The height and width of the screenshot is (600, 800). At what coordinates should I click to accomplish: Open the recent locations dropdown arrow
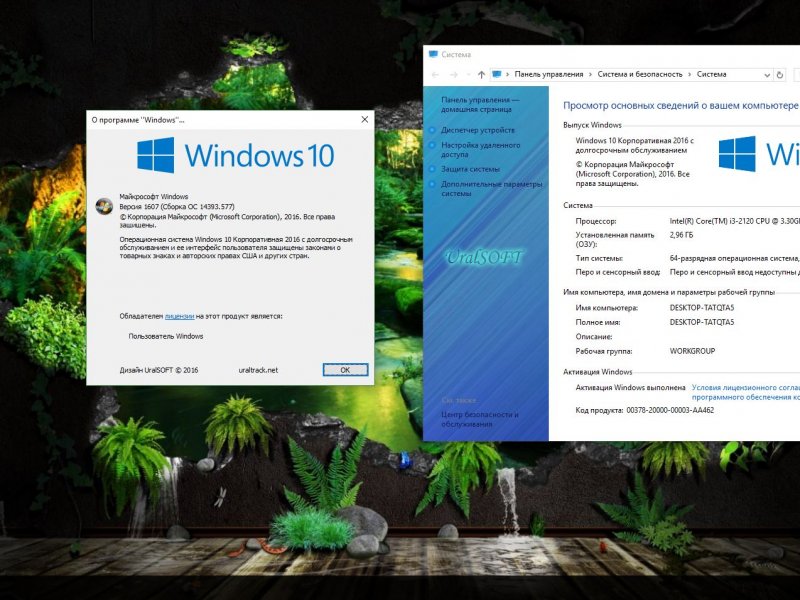point(468,75)
